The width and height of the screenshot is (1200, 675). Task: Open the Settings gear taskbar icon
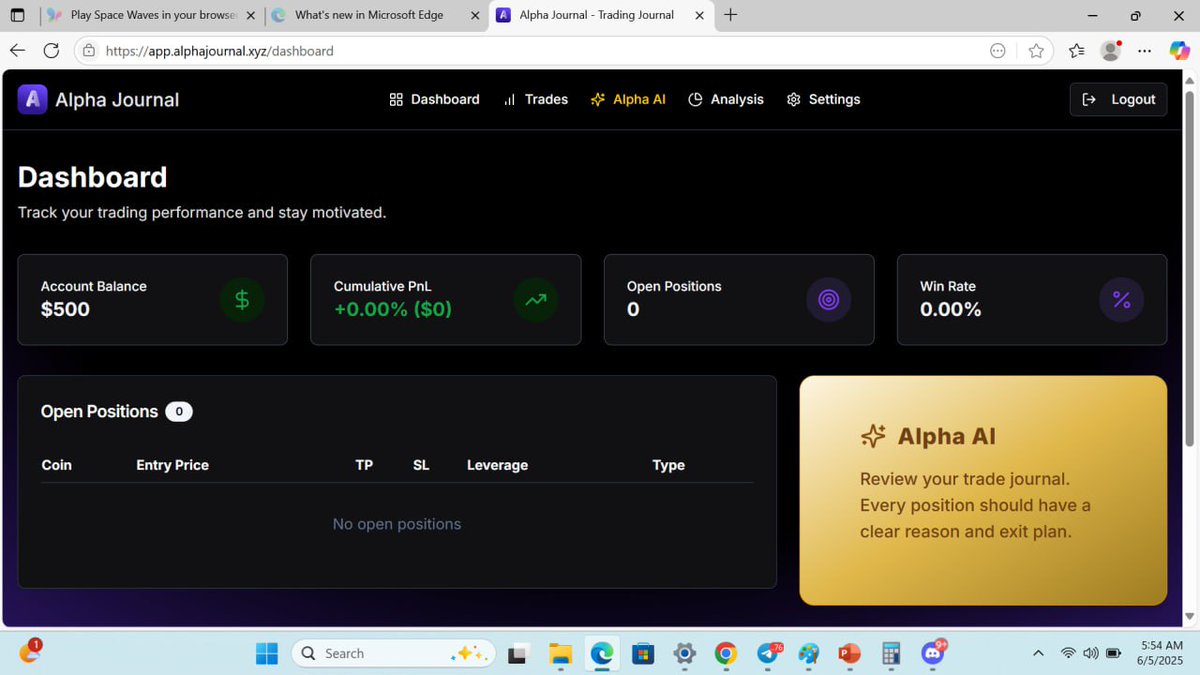coord(685,654)
